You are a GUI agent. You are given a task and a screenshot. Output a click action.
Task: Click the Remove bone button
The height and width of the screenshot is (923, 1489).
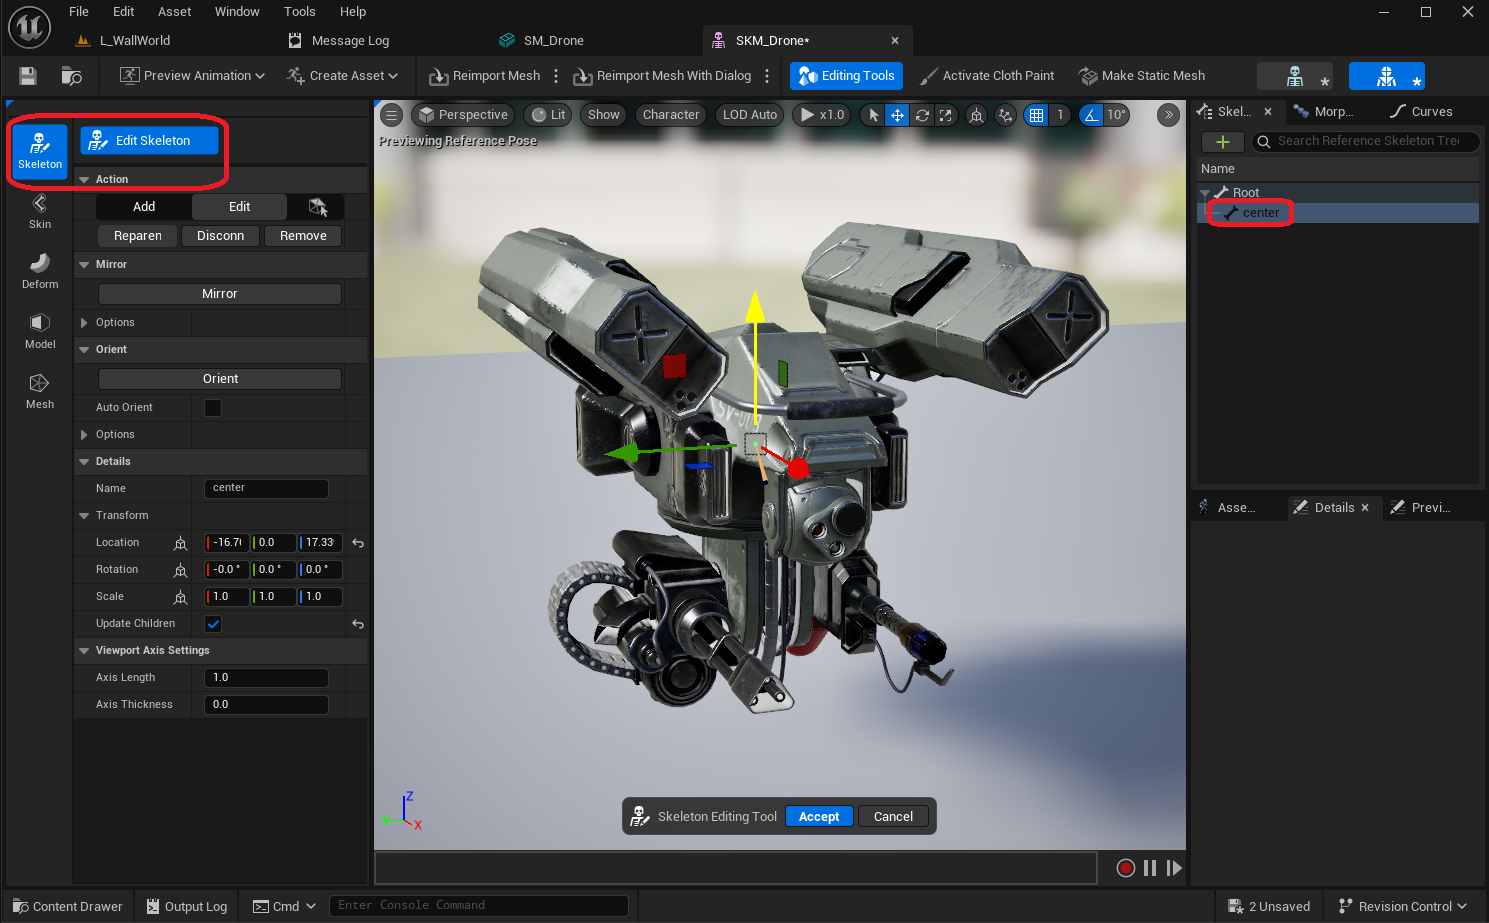point(303,236)
